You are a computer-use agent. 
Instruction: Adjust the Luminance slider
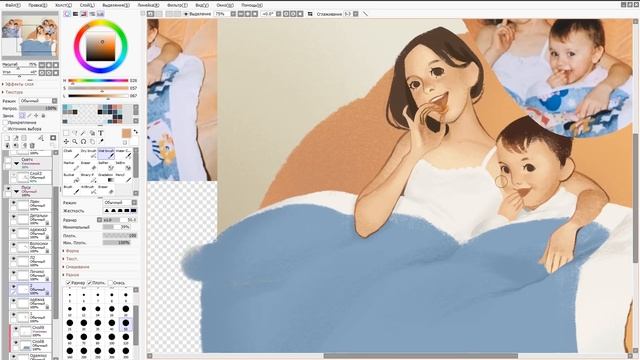pyautogui.click(x=98, y=96)
